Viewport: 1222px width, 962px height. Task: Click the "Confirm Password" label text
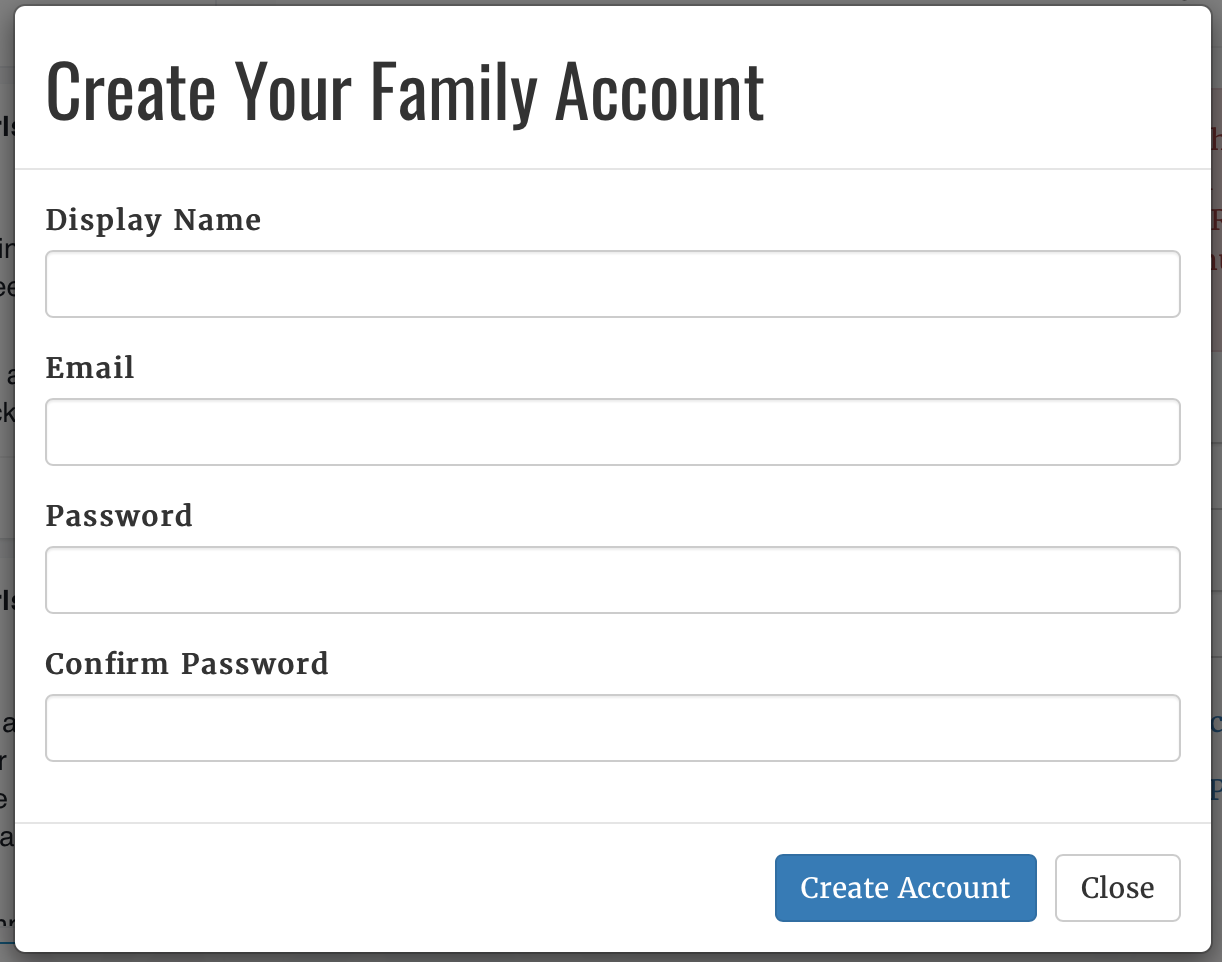187,664
